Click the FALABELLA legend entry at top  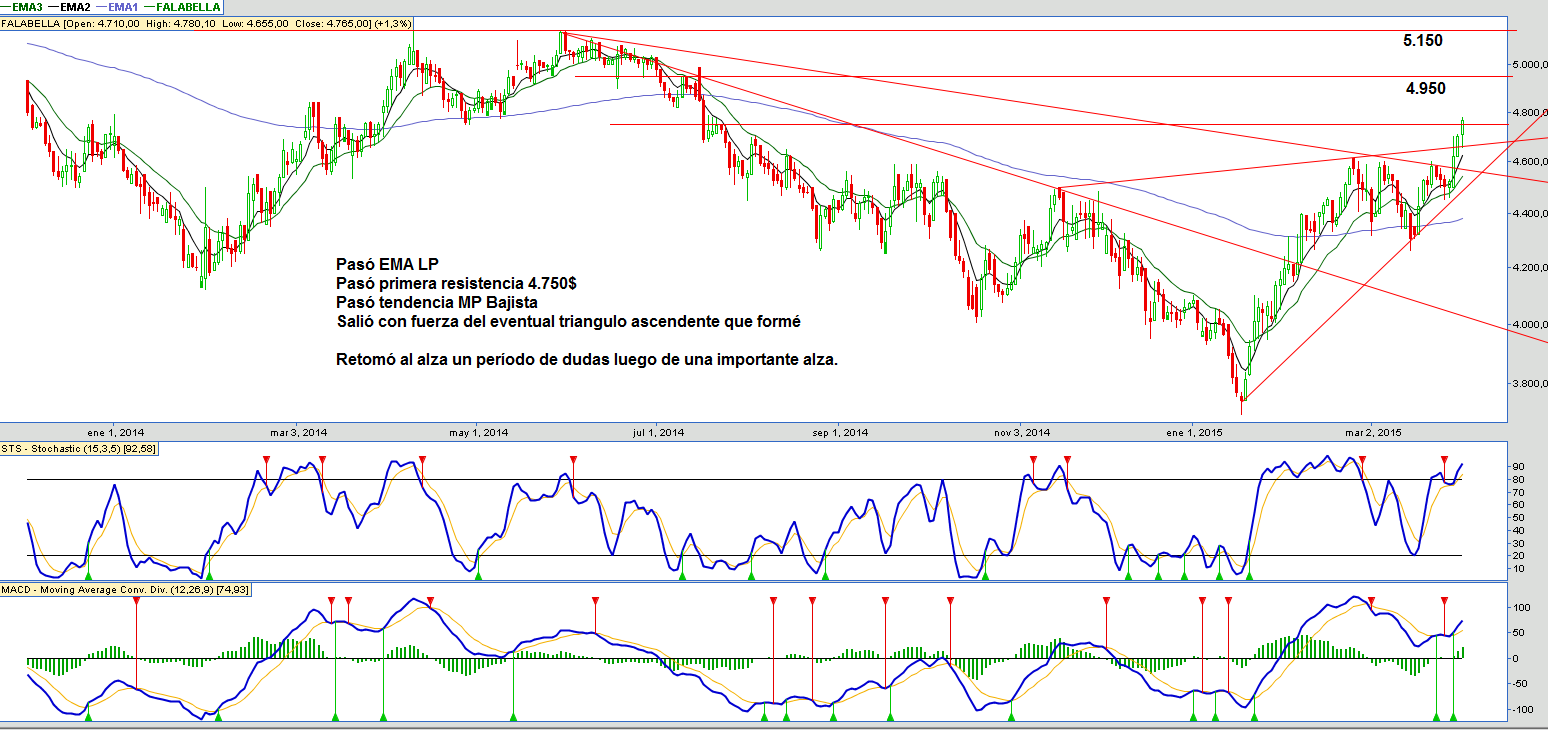(183, 7)
